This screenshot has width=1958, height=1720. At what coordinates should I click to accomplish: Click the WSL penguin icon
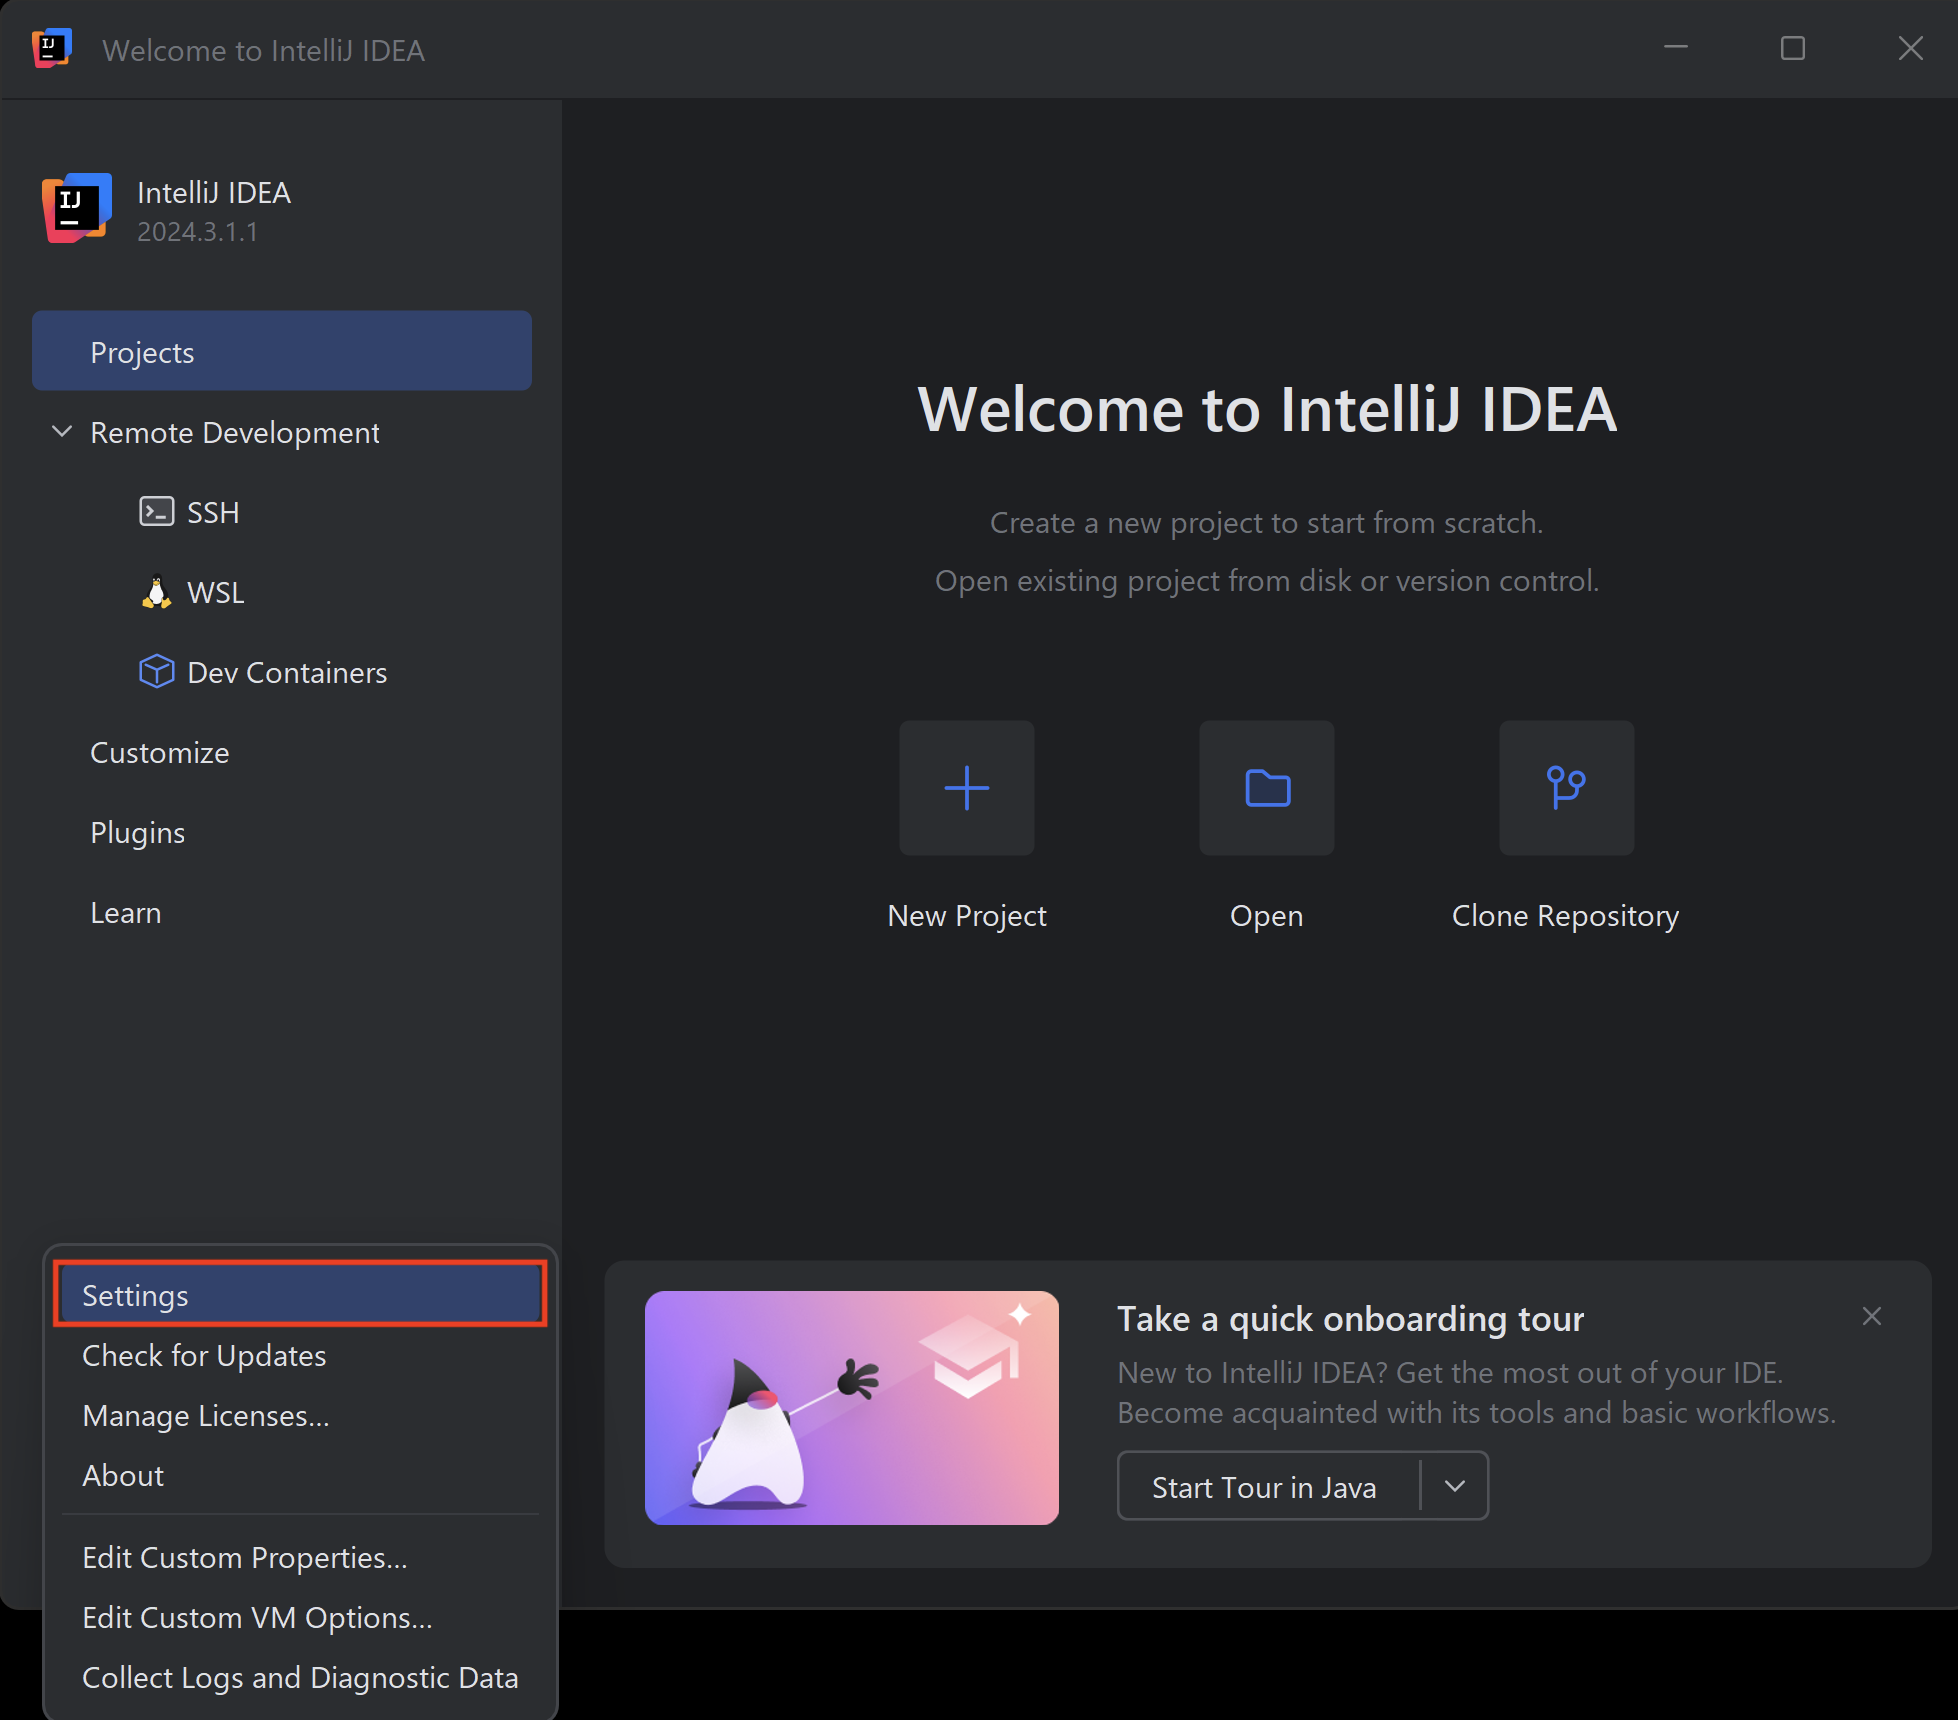(x=156, y=592)
